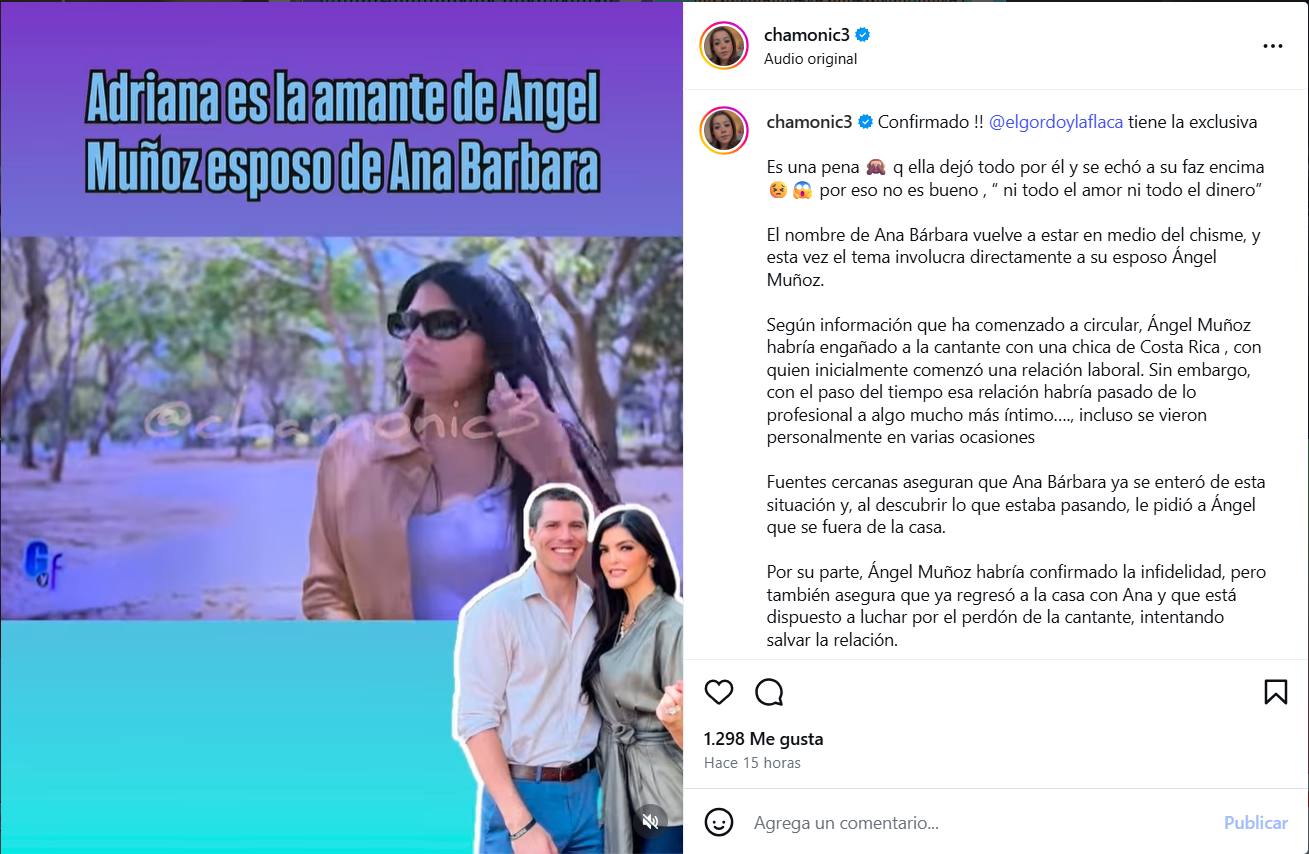
Task: Unmute the video with the speaker icon
Action: tap(650, 821)
